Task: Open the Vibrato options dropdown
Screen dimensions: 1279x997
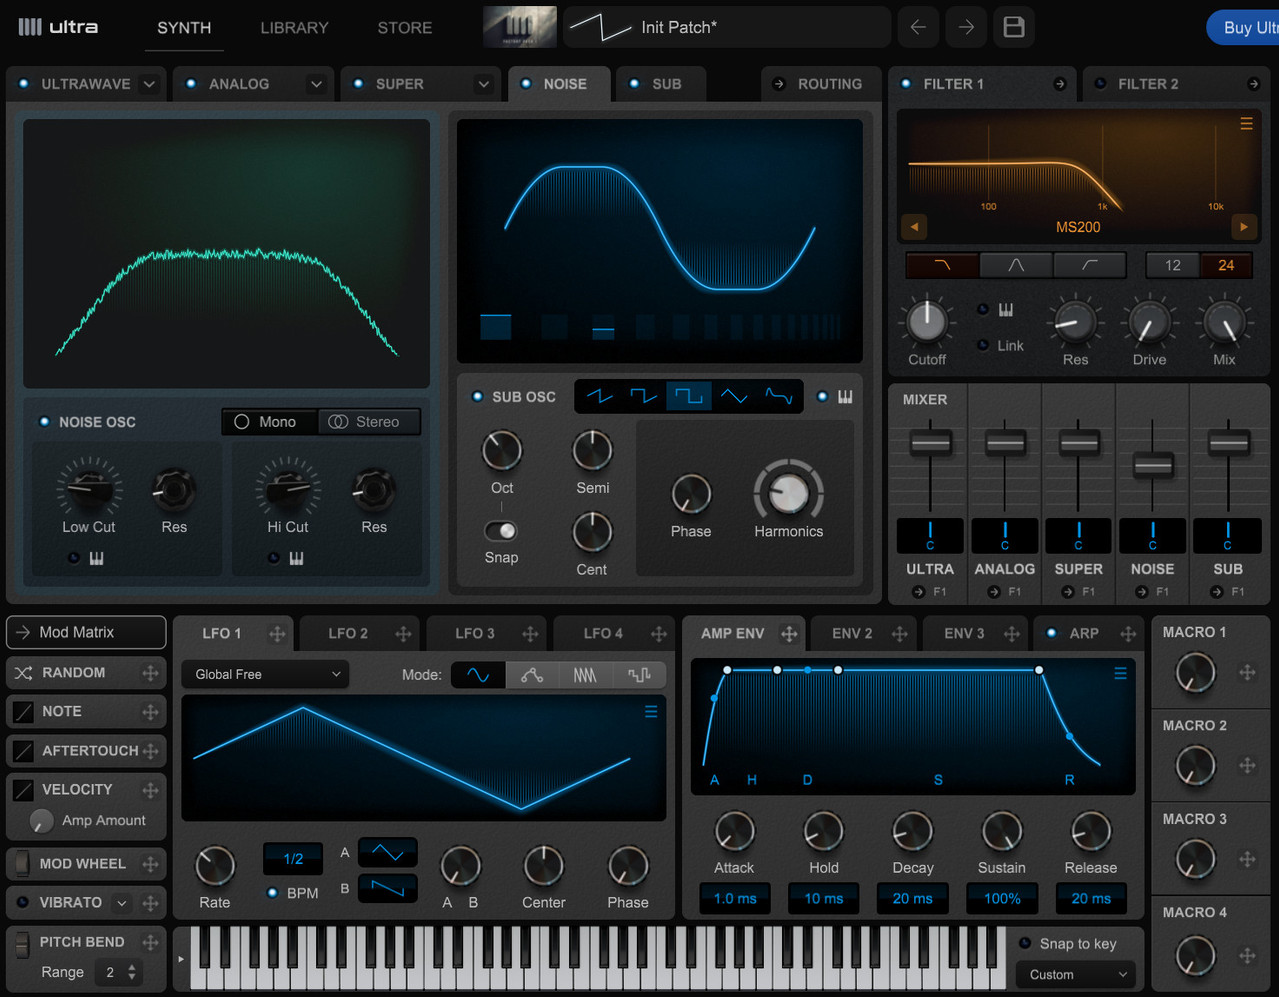Action: [122, 903]
